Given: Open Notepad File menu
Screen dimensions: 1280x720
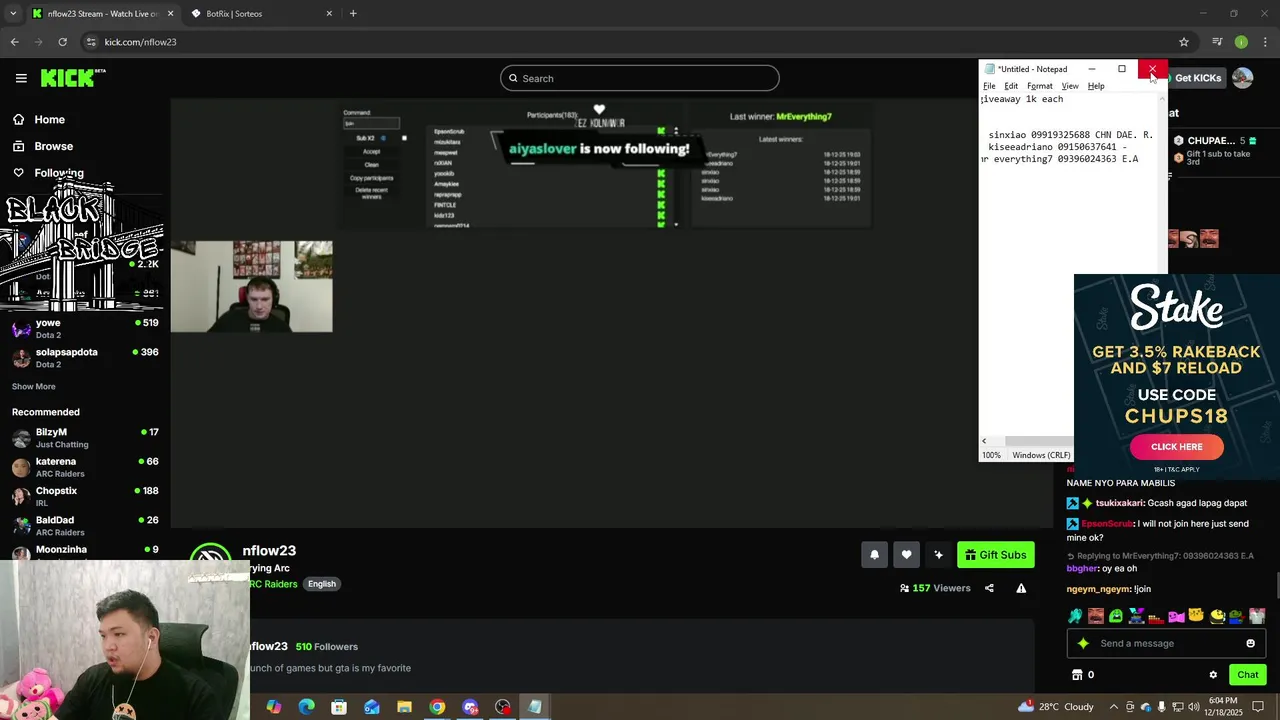Looking at the screenshot, I should pos(989,86).
